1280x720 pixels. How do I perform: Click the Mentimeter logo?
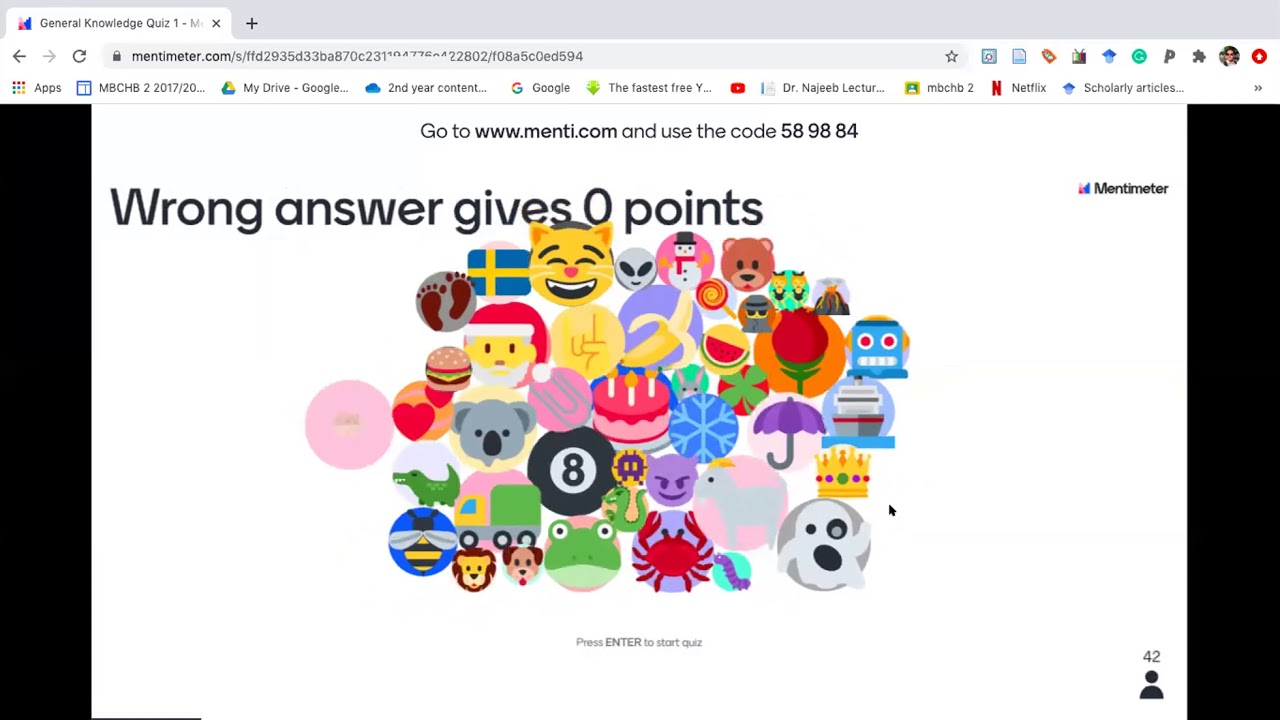pyautogui.click(x=1123, y=188)
